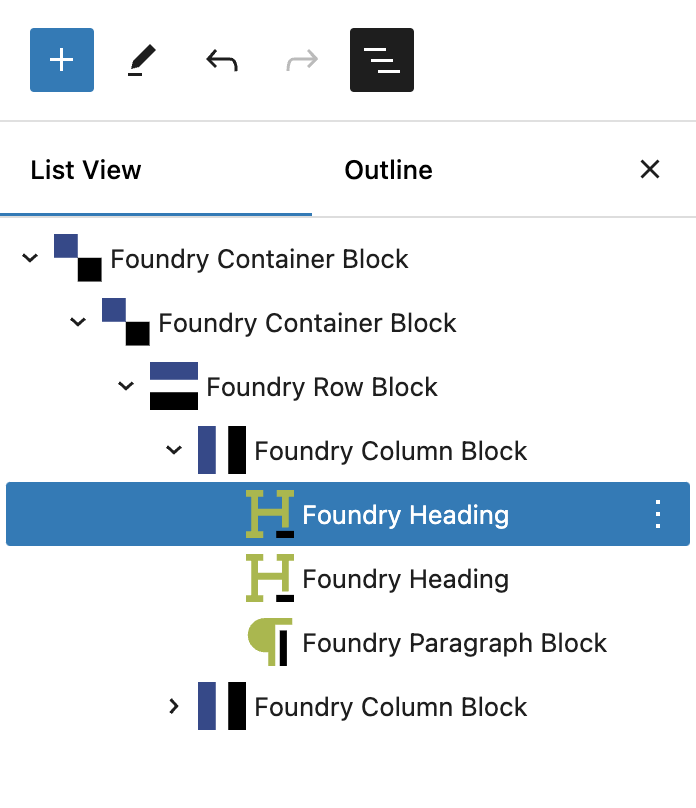Click the selected Foundry Heading block icon
Image resolution: width=696 pixels, height=808 pixels.
pyautogui.click(x=270, y=515)
